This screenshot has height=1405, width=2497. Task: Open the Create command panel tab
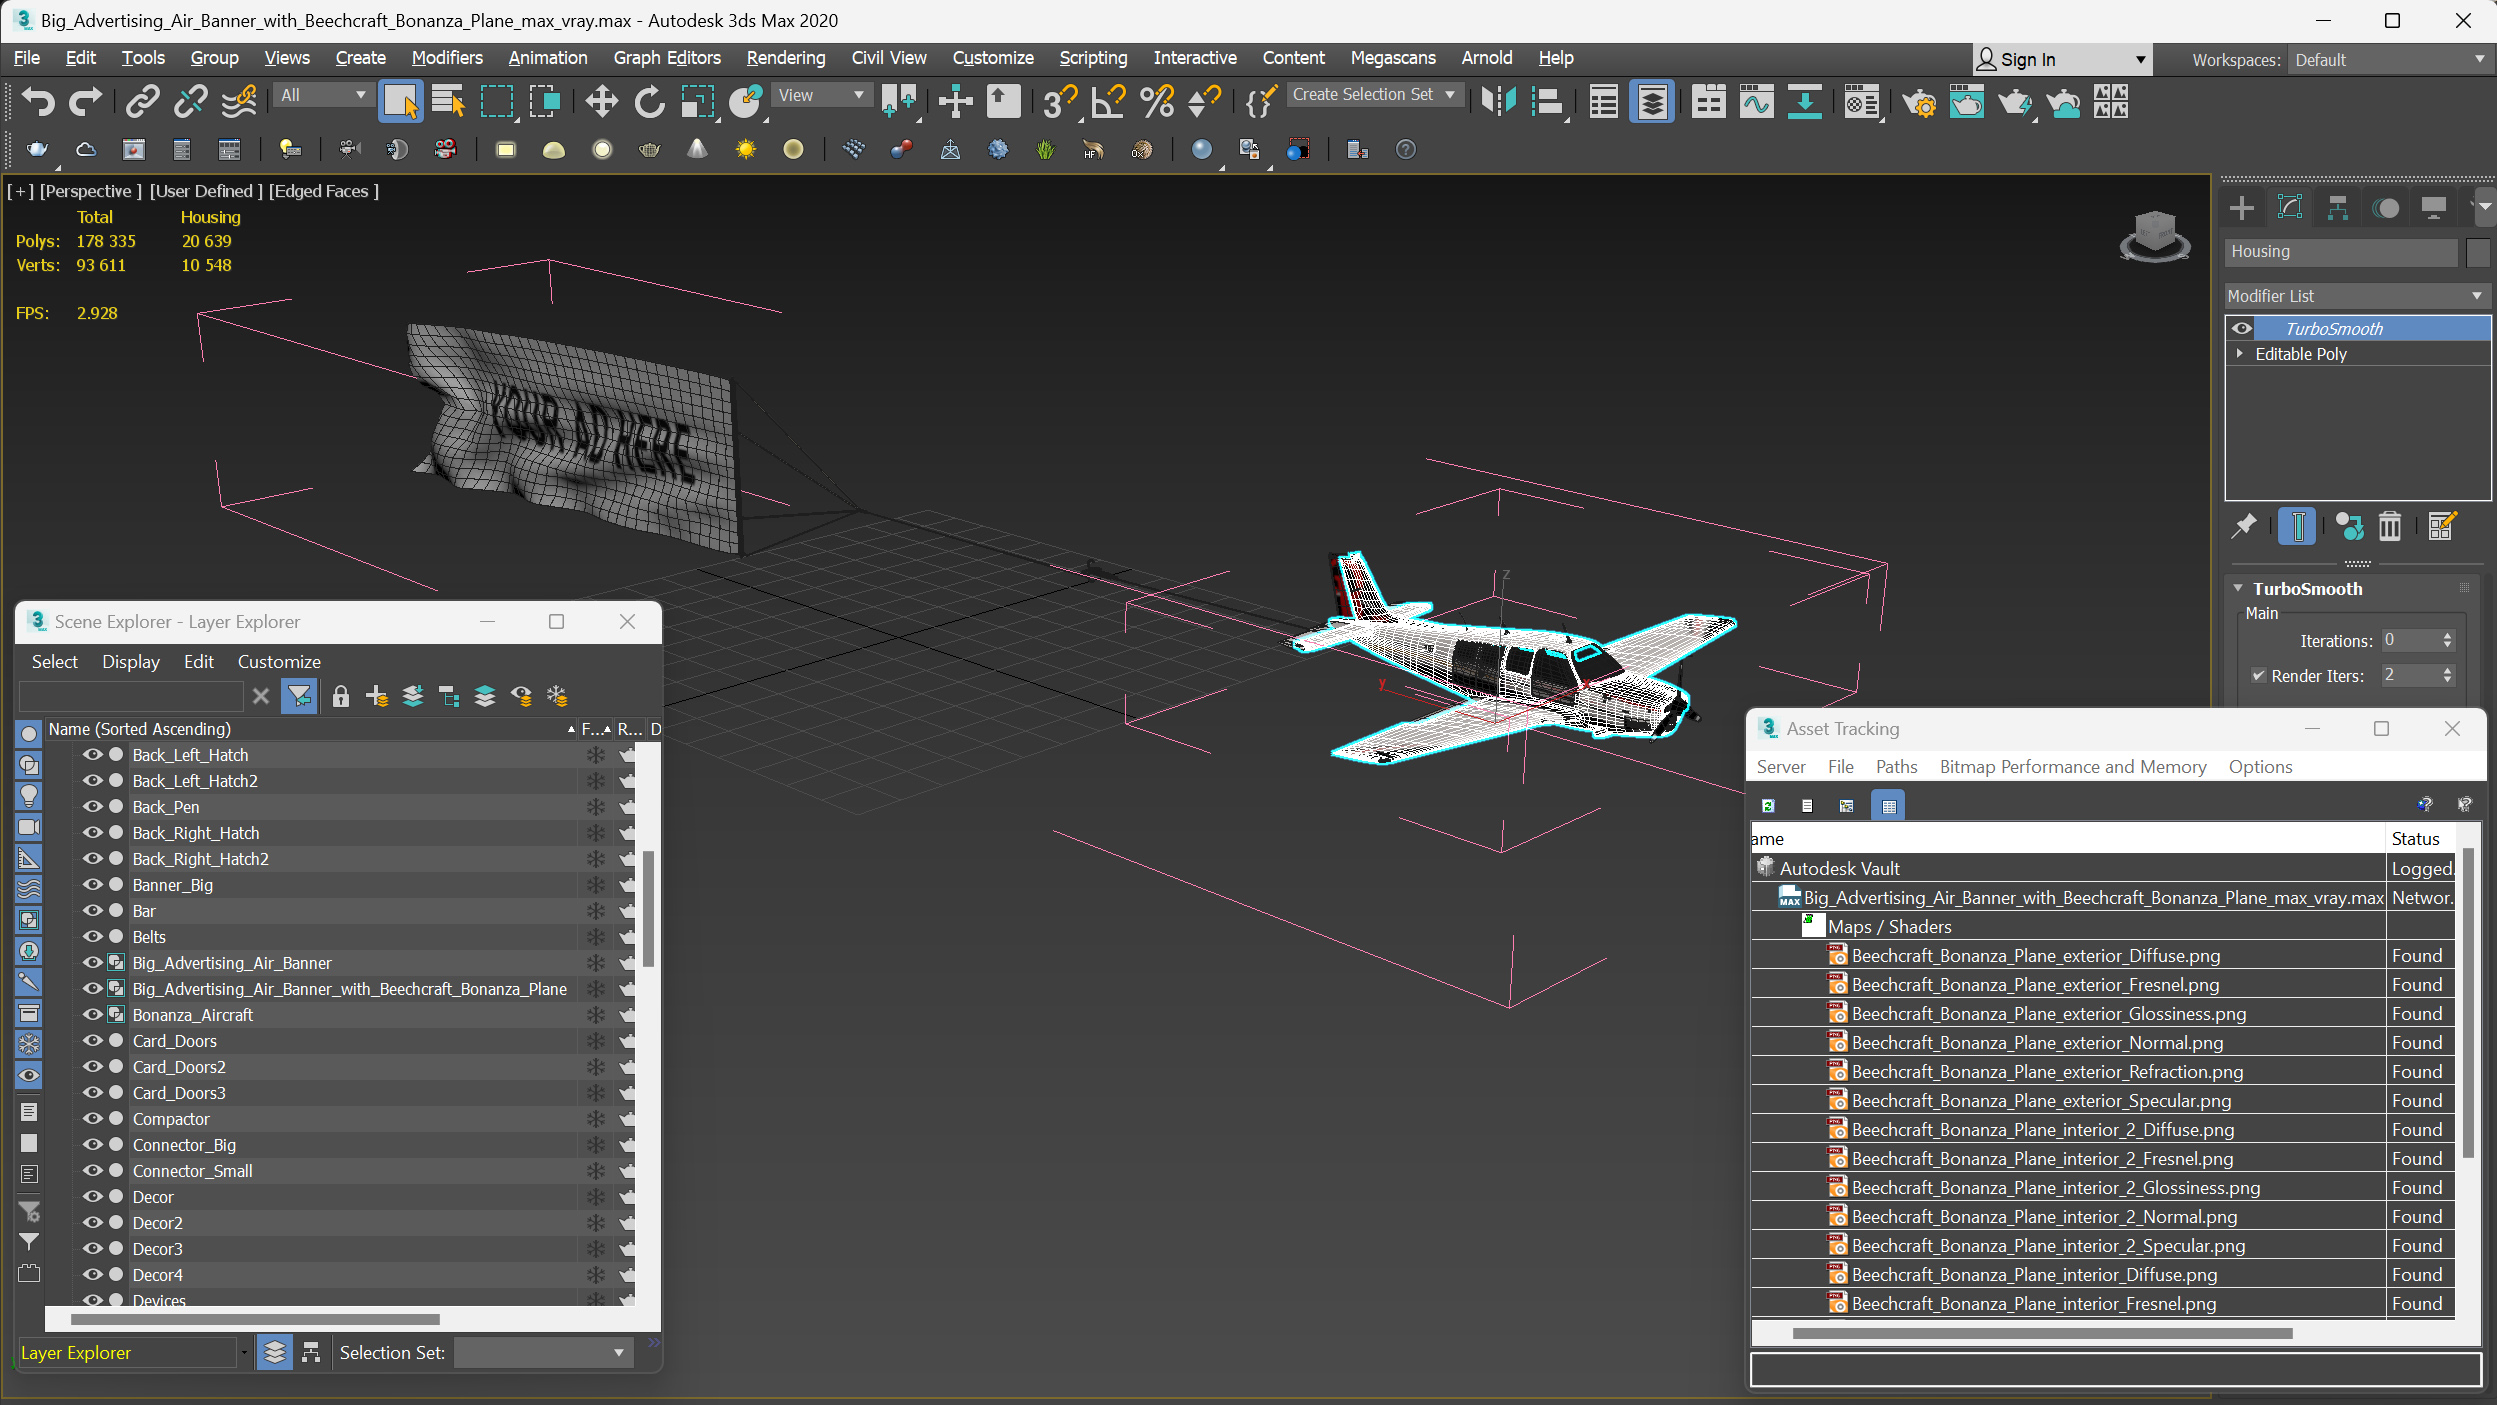(2242, 208)
